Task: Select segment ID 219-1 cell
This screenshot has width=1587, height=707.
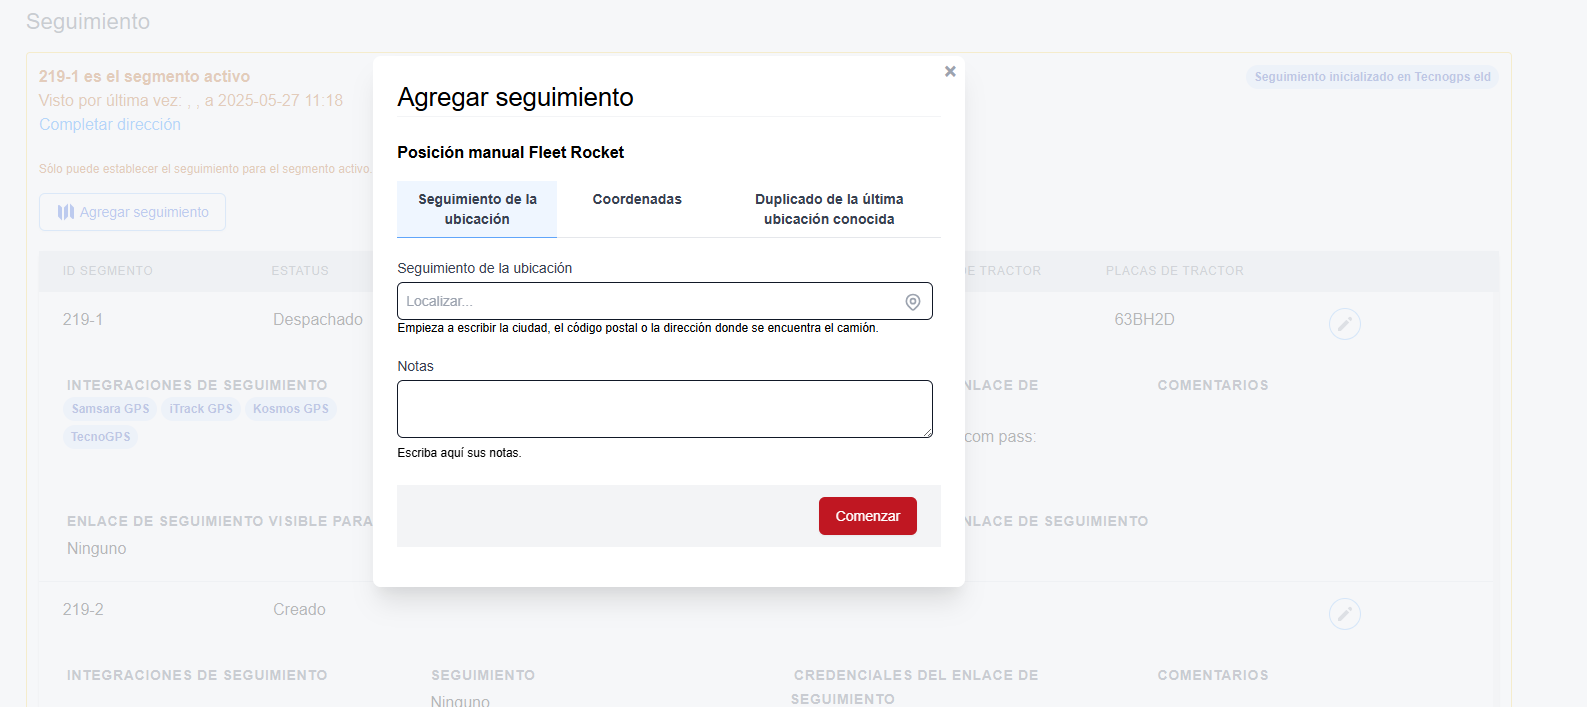Action: coord(83,320)
